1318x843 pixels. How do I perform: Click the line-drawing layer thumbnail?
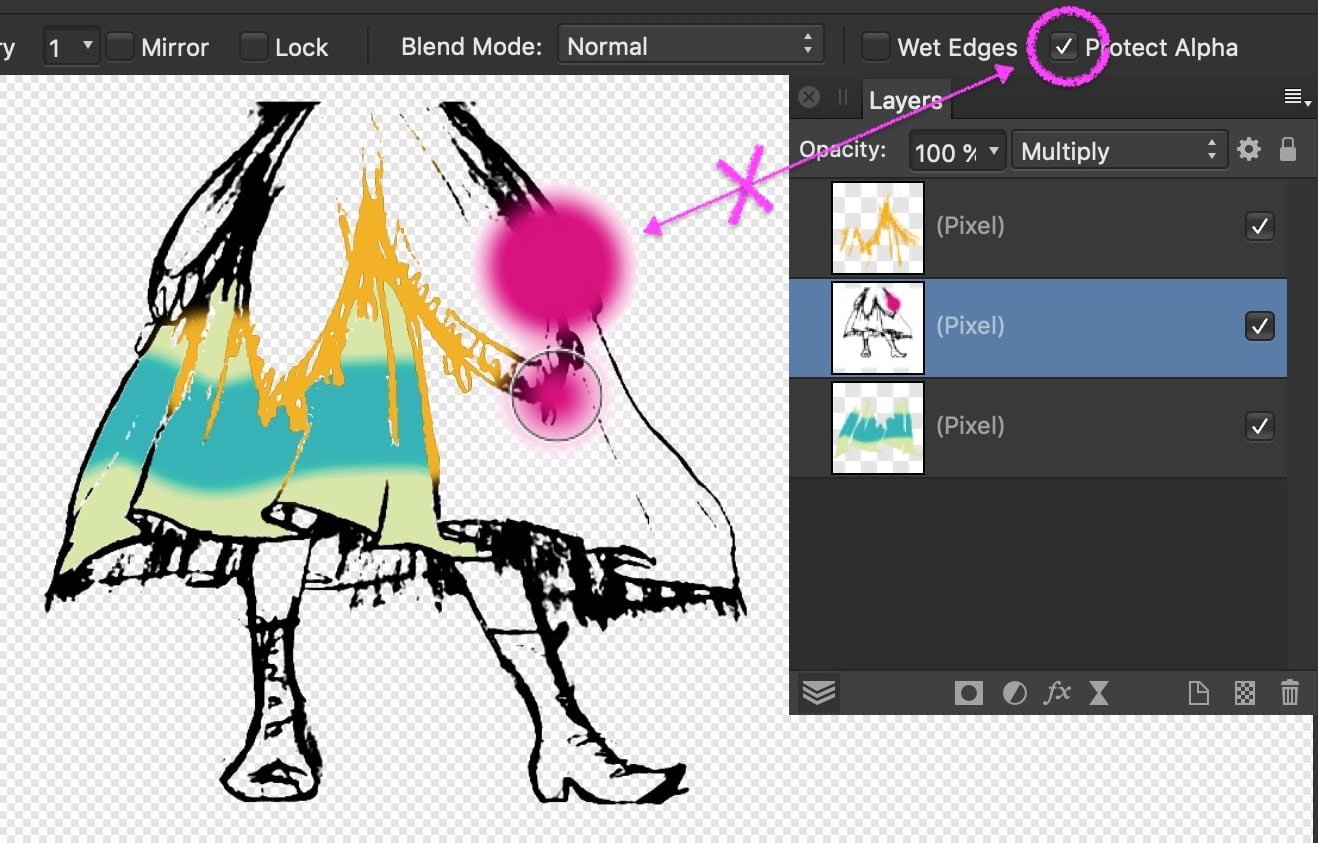(878, 327)
